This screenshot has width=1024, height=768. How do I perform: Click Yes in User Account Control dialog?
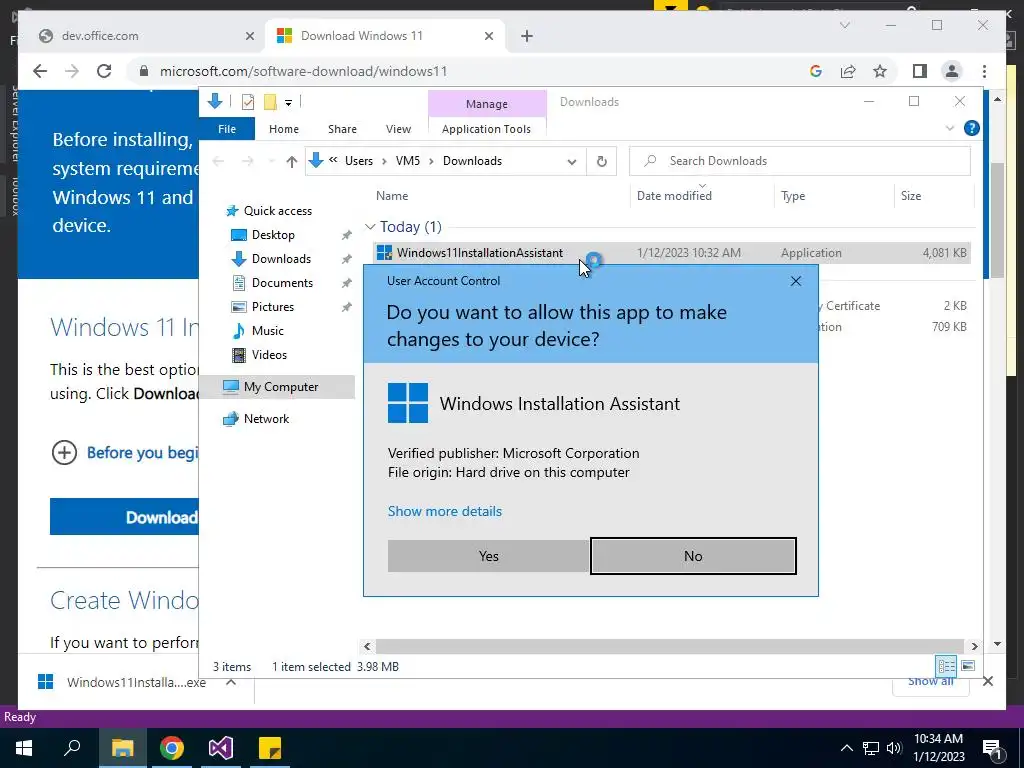point(488,556)
